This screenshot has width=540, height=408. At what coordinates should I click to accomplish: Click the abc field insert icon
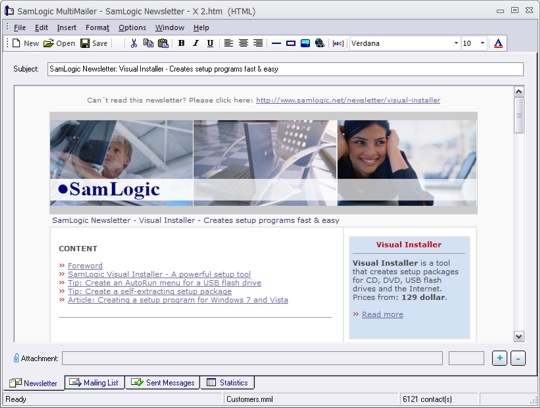click(338, 43)
